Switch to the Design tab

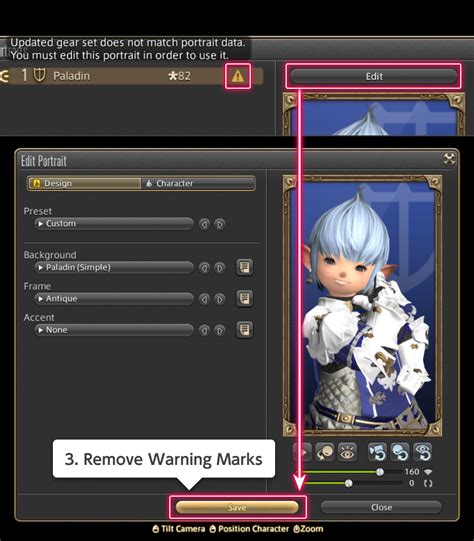tap(84, 183)
